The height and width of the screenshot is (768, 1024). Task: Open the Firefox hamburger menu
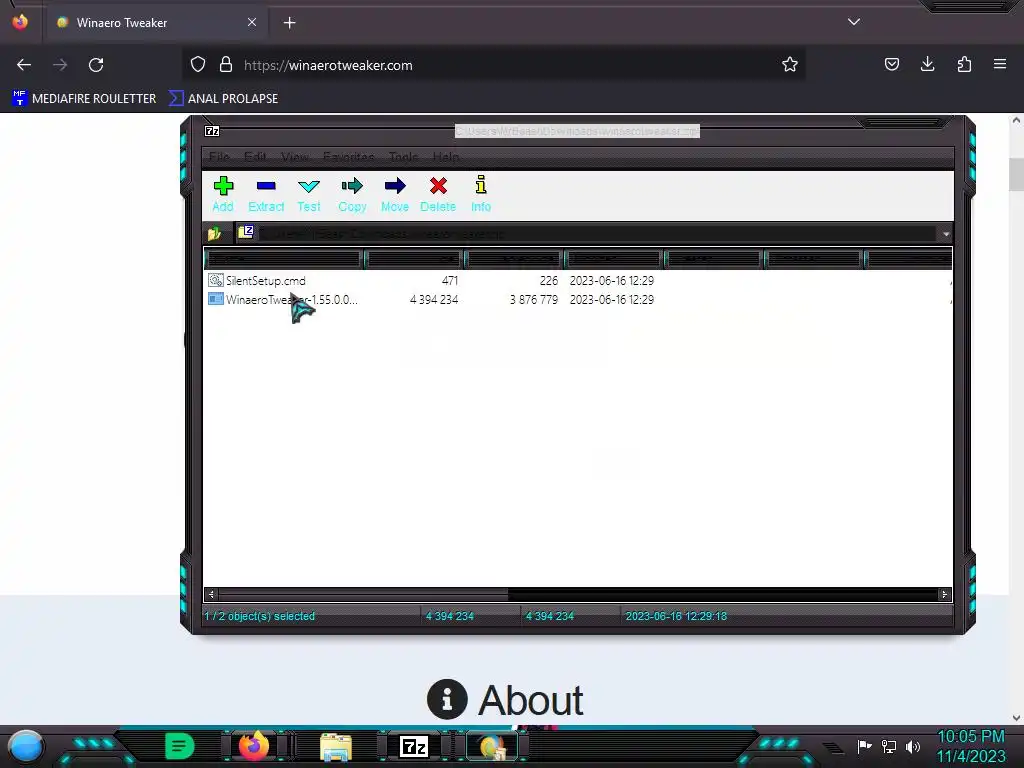[x=1000, y=64]
